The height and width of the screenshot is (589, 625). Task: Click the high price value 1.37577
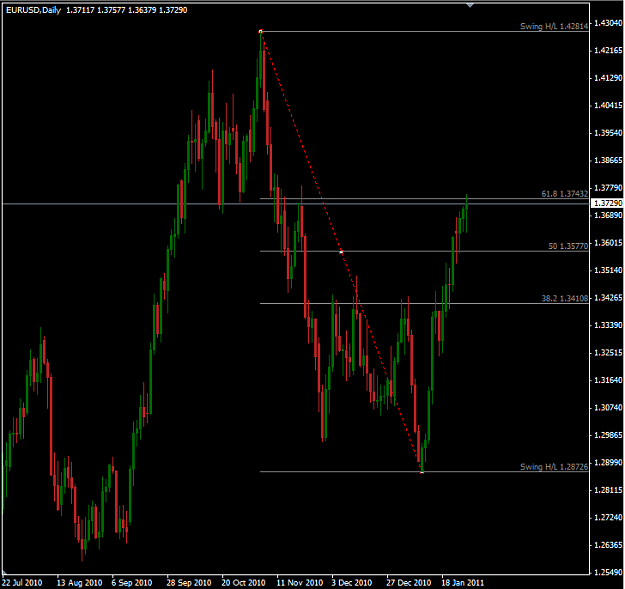point(111,10)
